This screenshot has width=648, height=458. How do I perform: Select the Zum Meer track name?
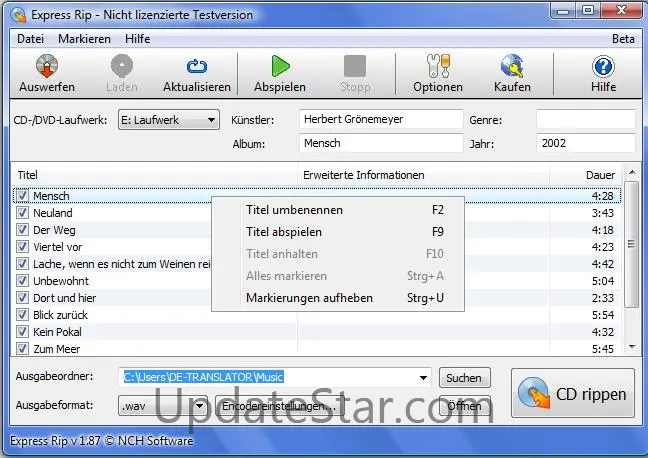[x=57, y=349]
